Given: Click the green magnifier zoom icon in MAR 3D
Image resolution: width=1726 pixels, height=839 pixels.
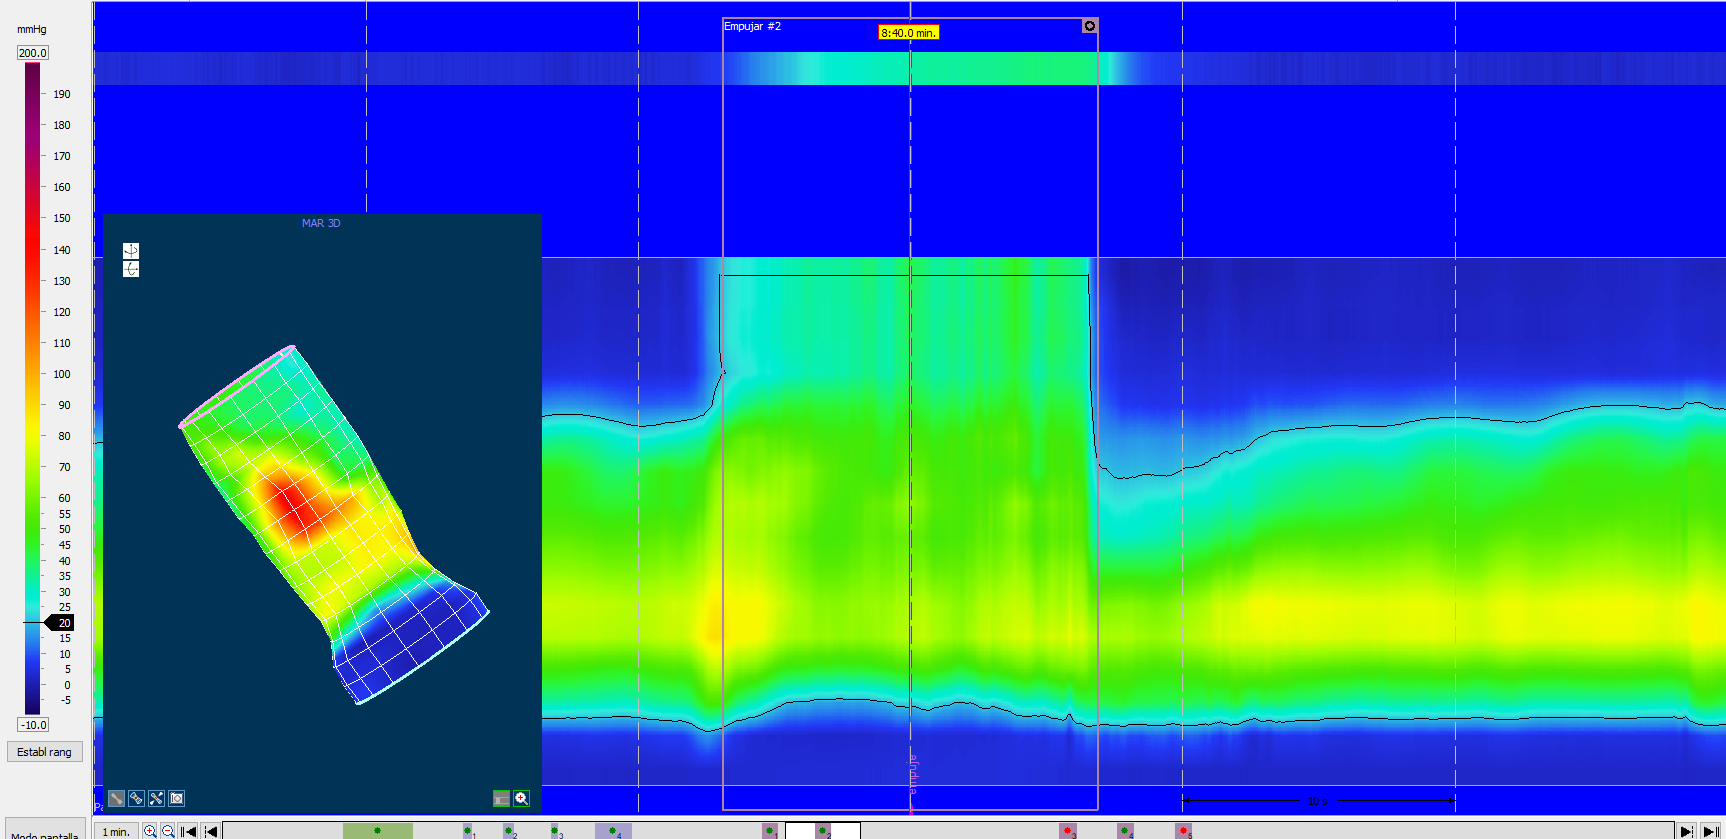Looking at the screenshot, I should click(x=521, y=798).
